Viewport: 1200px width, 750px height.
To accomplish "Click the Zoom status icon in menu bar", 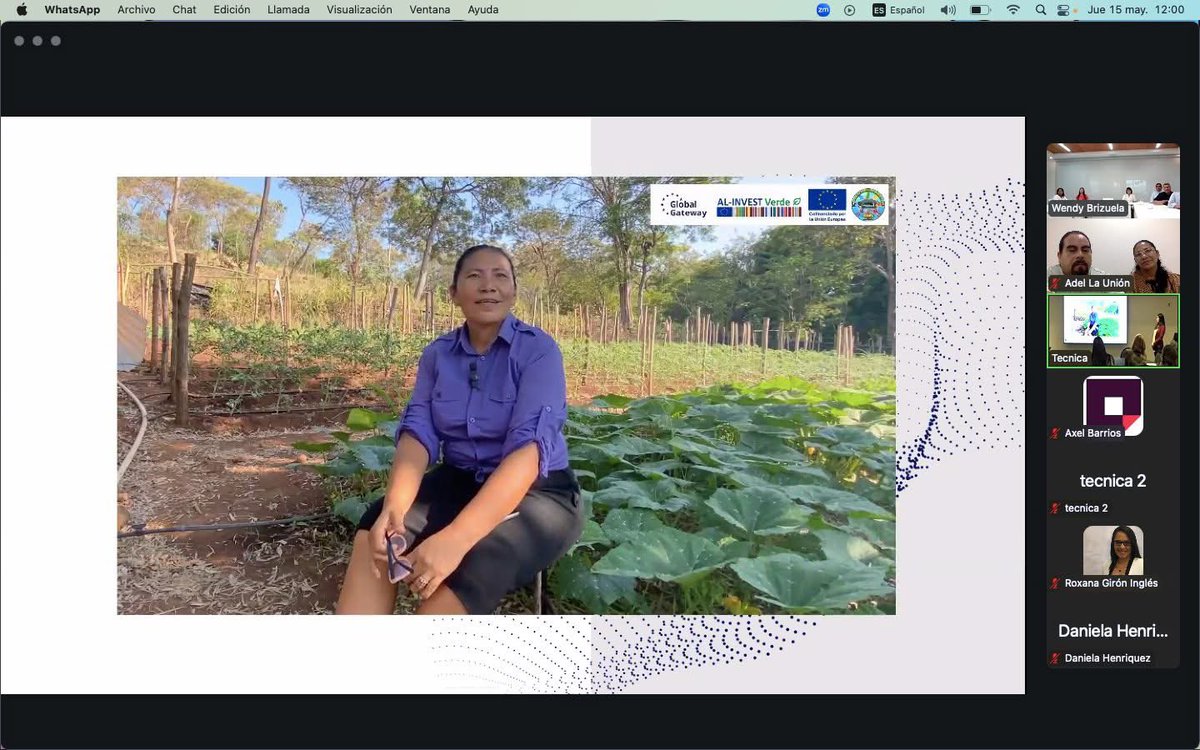I will tap(823, 10).
